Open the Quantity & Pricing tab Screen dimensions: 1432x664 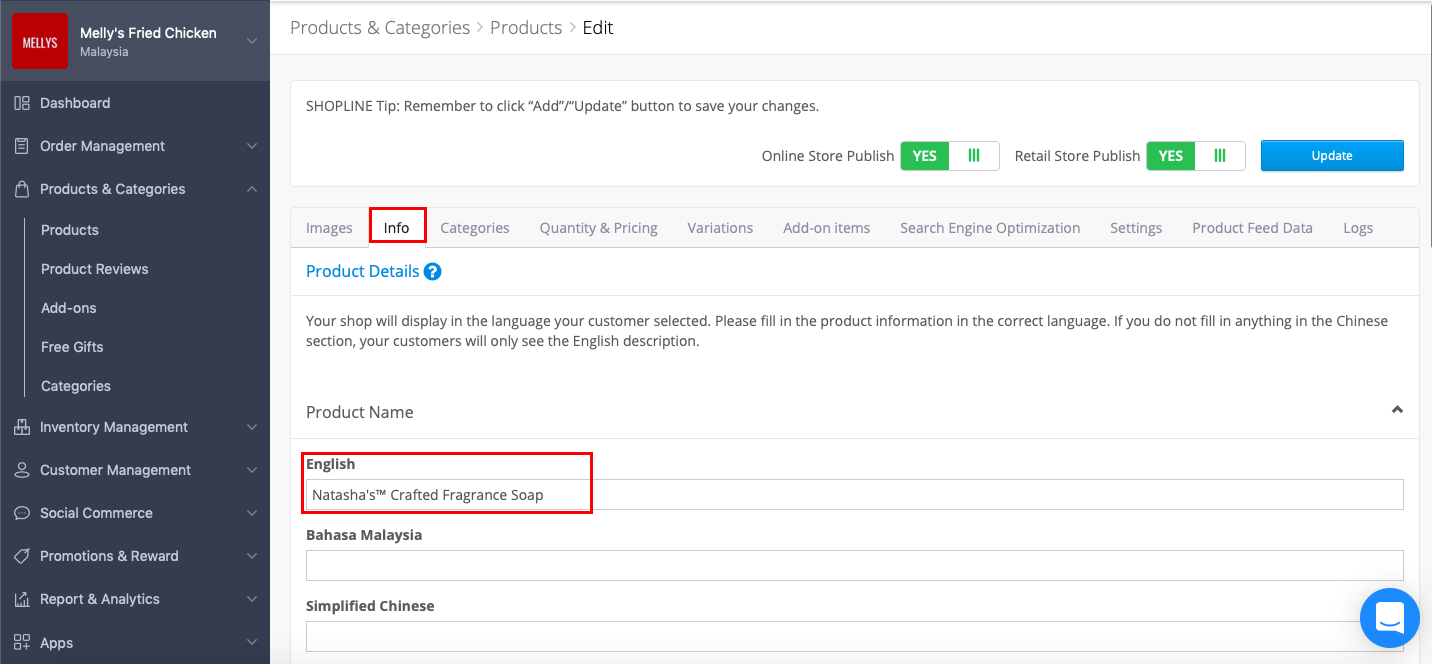[598, 227]
